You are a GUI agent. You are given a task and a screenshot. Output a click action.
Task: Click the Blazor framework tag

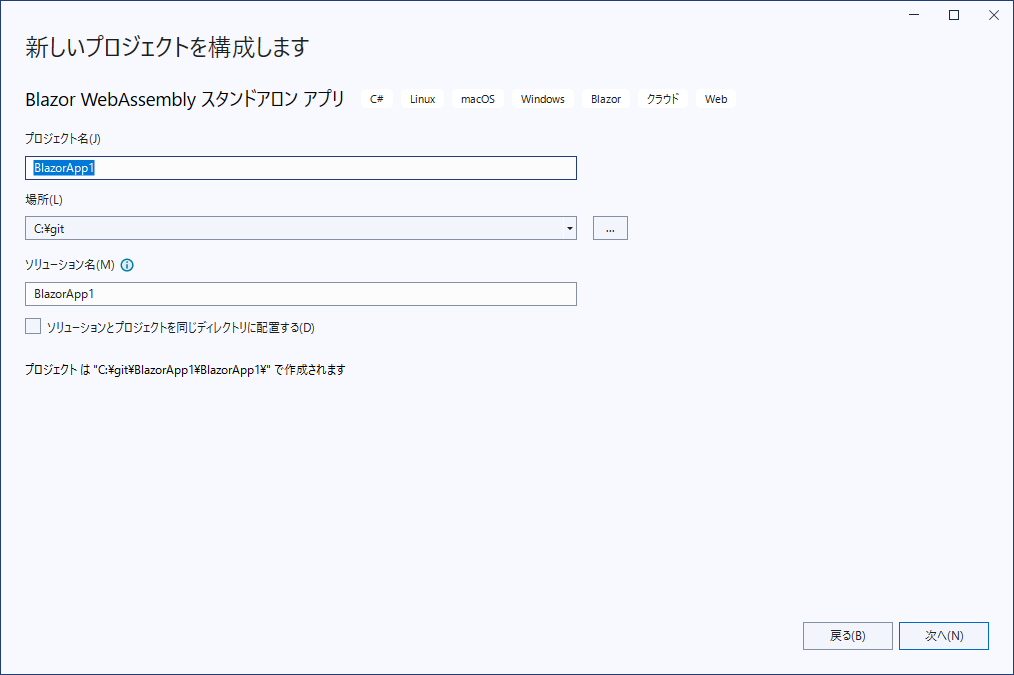(605, 98)
